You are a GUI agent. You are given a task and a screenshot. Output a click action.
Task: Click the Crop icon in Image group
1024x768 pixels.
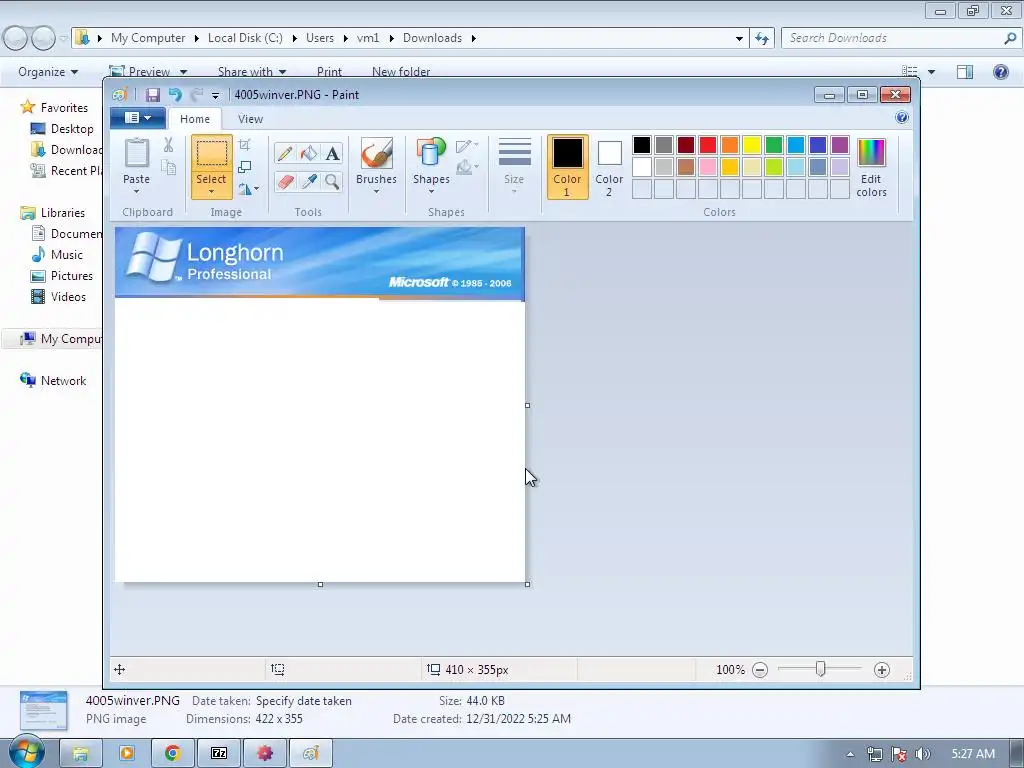(x=245, y=144)
